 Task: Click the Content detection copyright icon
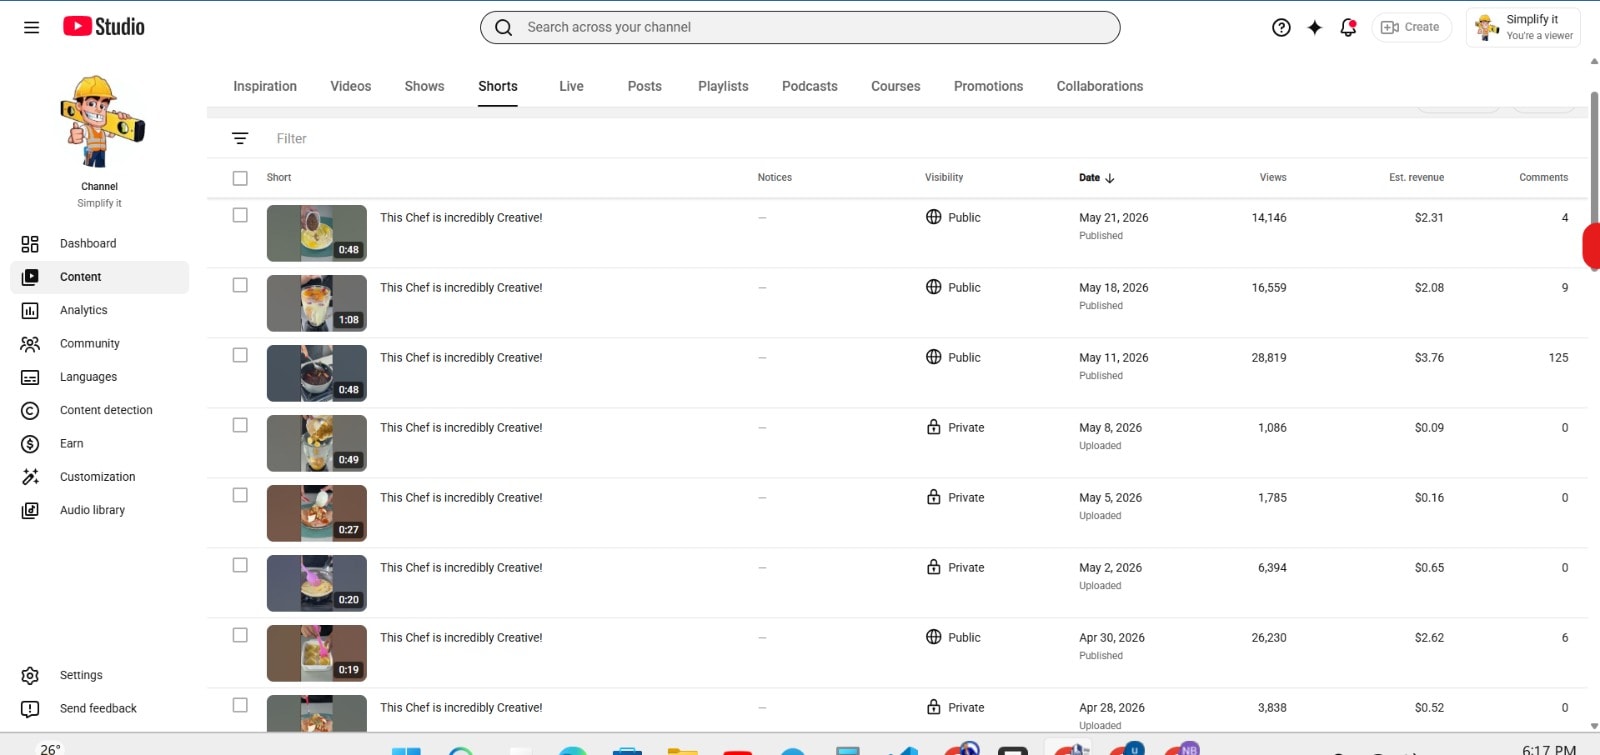click(30, 411)
